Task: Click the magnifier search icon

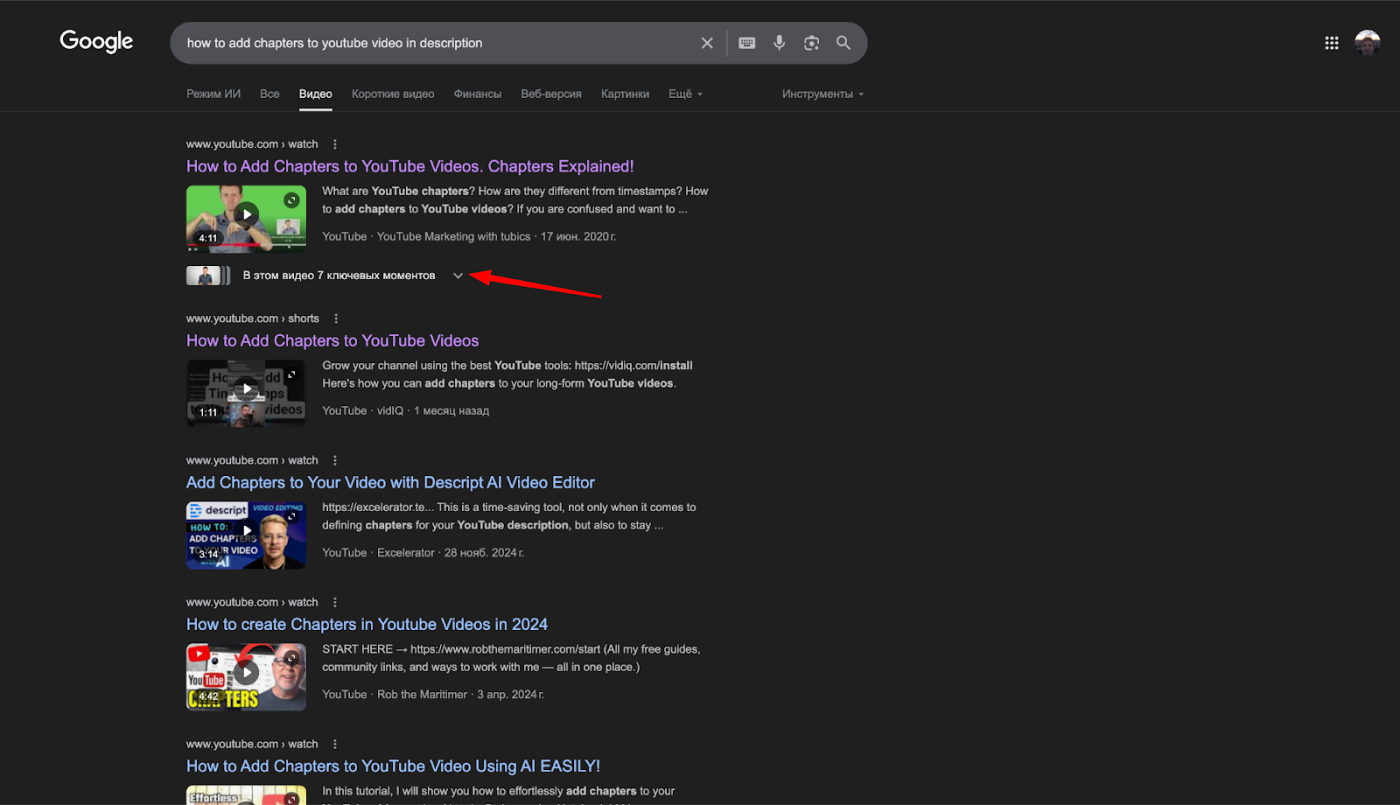Action: click(x=843, y=43)
